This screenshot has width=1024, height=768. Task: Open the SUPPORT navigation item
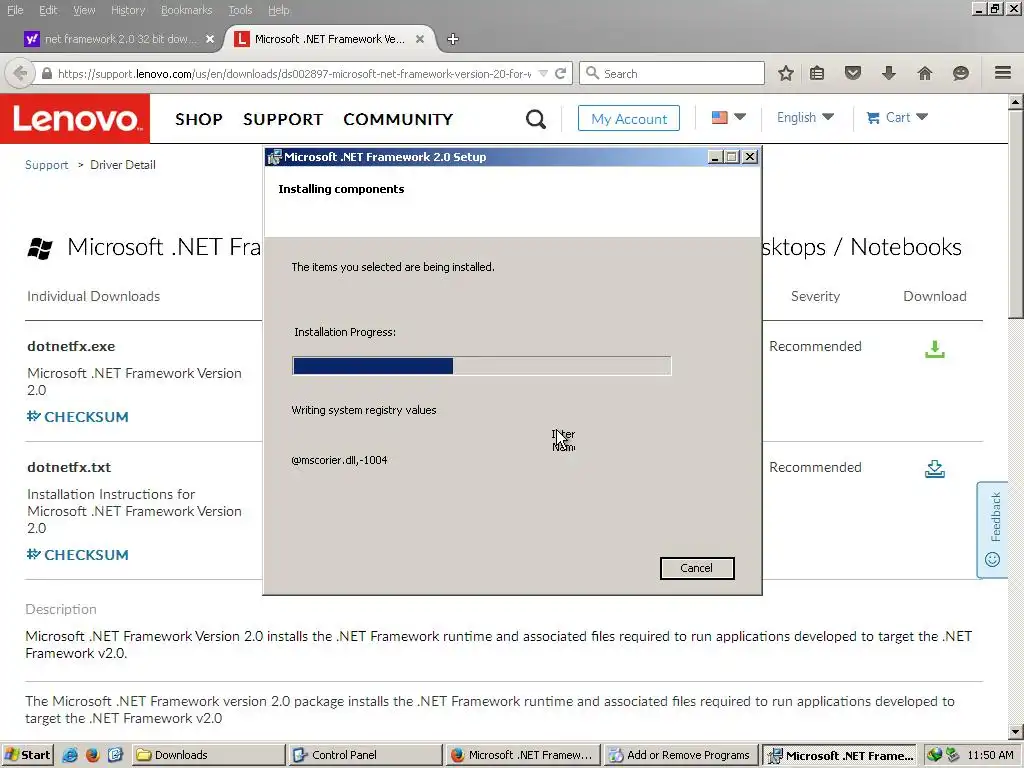[283, 120]
